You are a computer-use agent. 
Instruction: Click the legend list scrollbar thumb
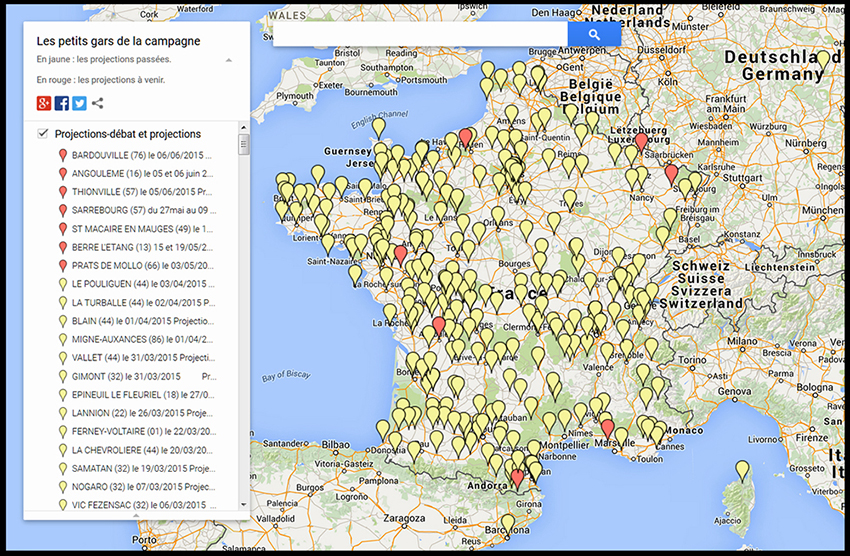pos(243,146)
